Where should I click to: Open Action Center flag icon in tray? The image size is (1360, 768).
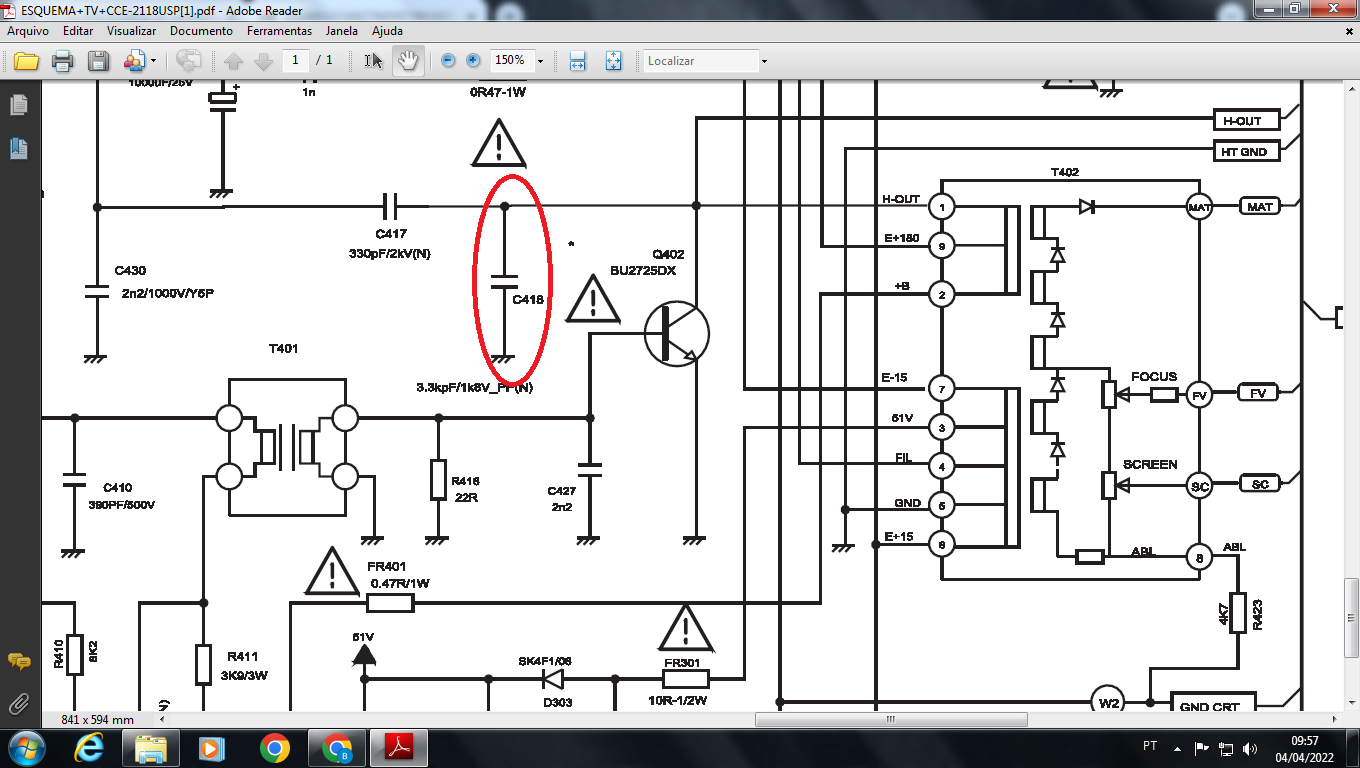(1203, 748)
